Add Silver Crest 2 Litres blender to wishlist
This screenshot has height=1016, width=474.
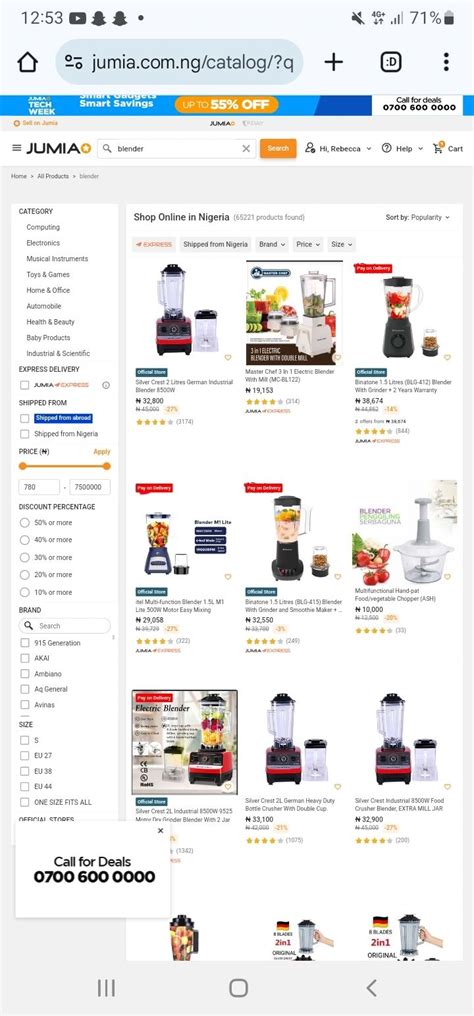(228, 357)
